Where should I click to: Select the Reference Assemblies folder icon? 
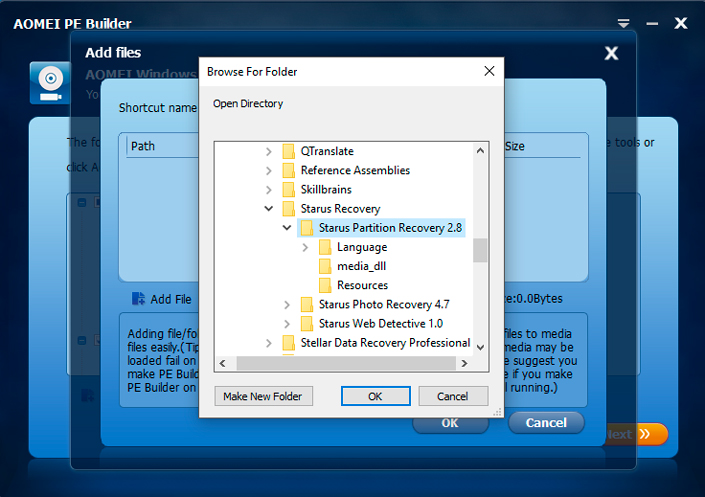288,170
